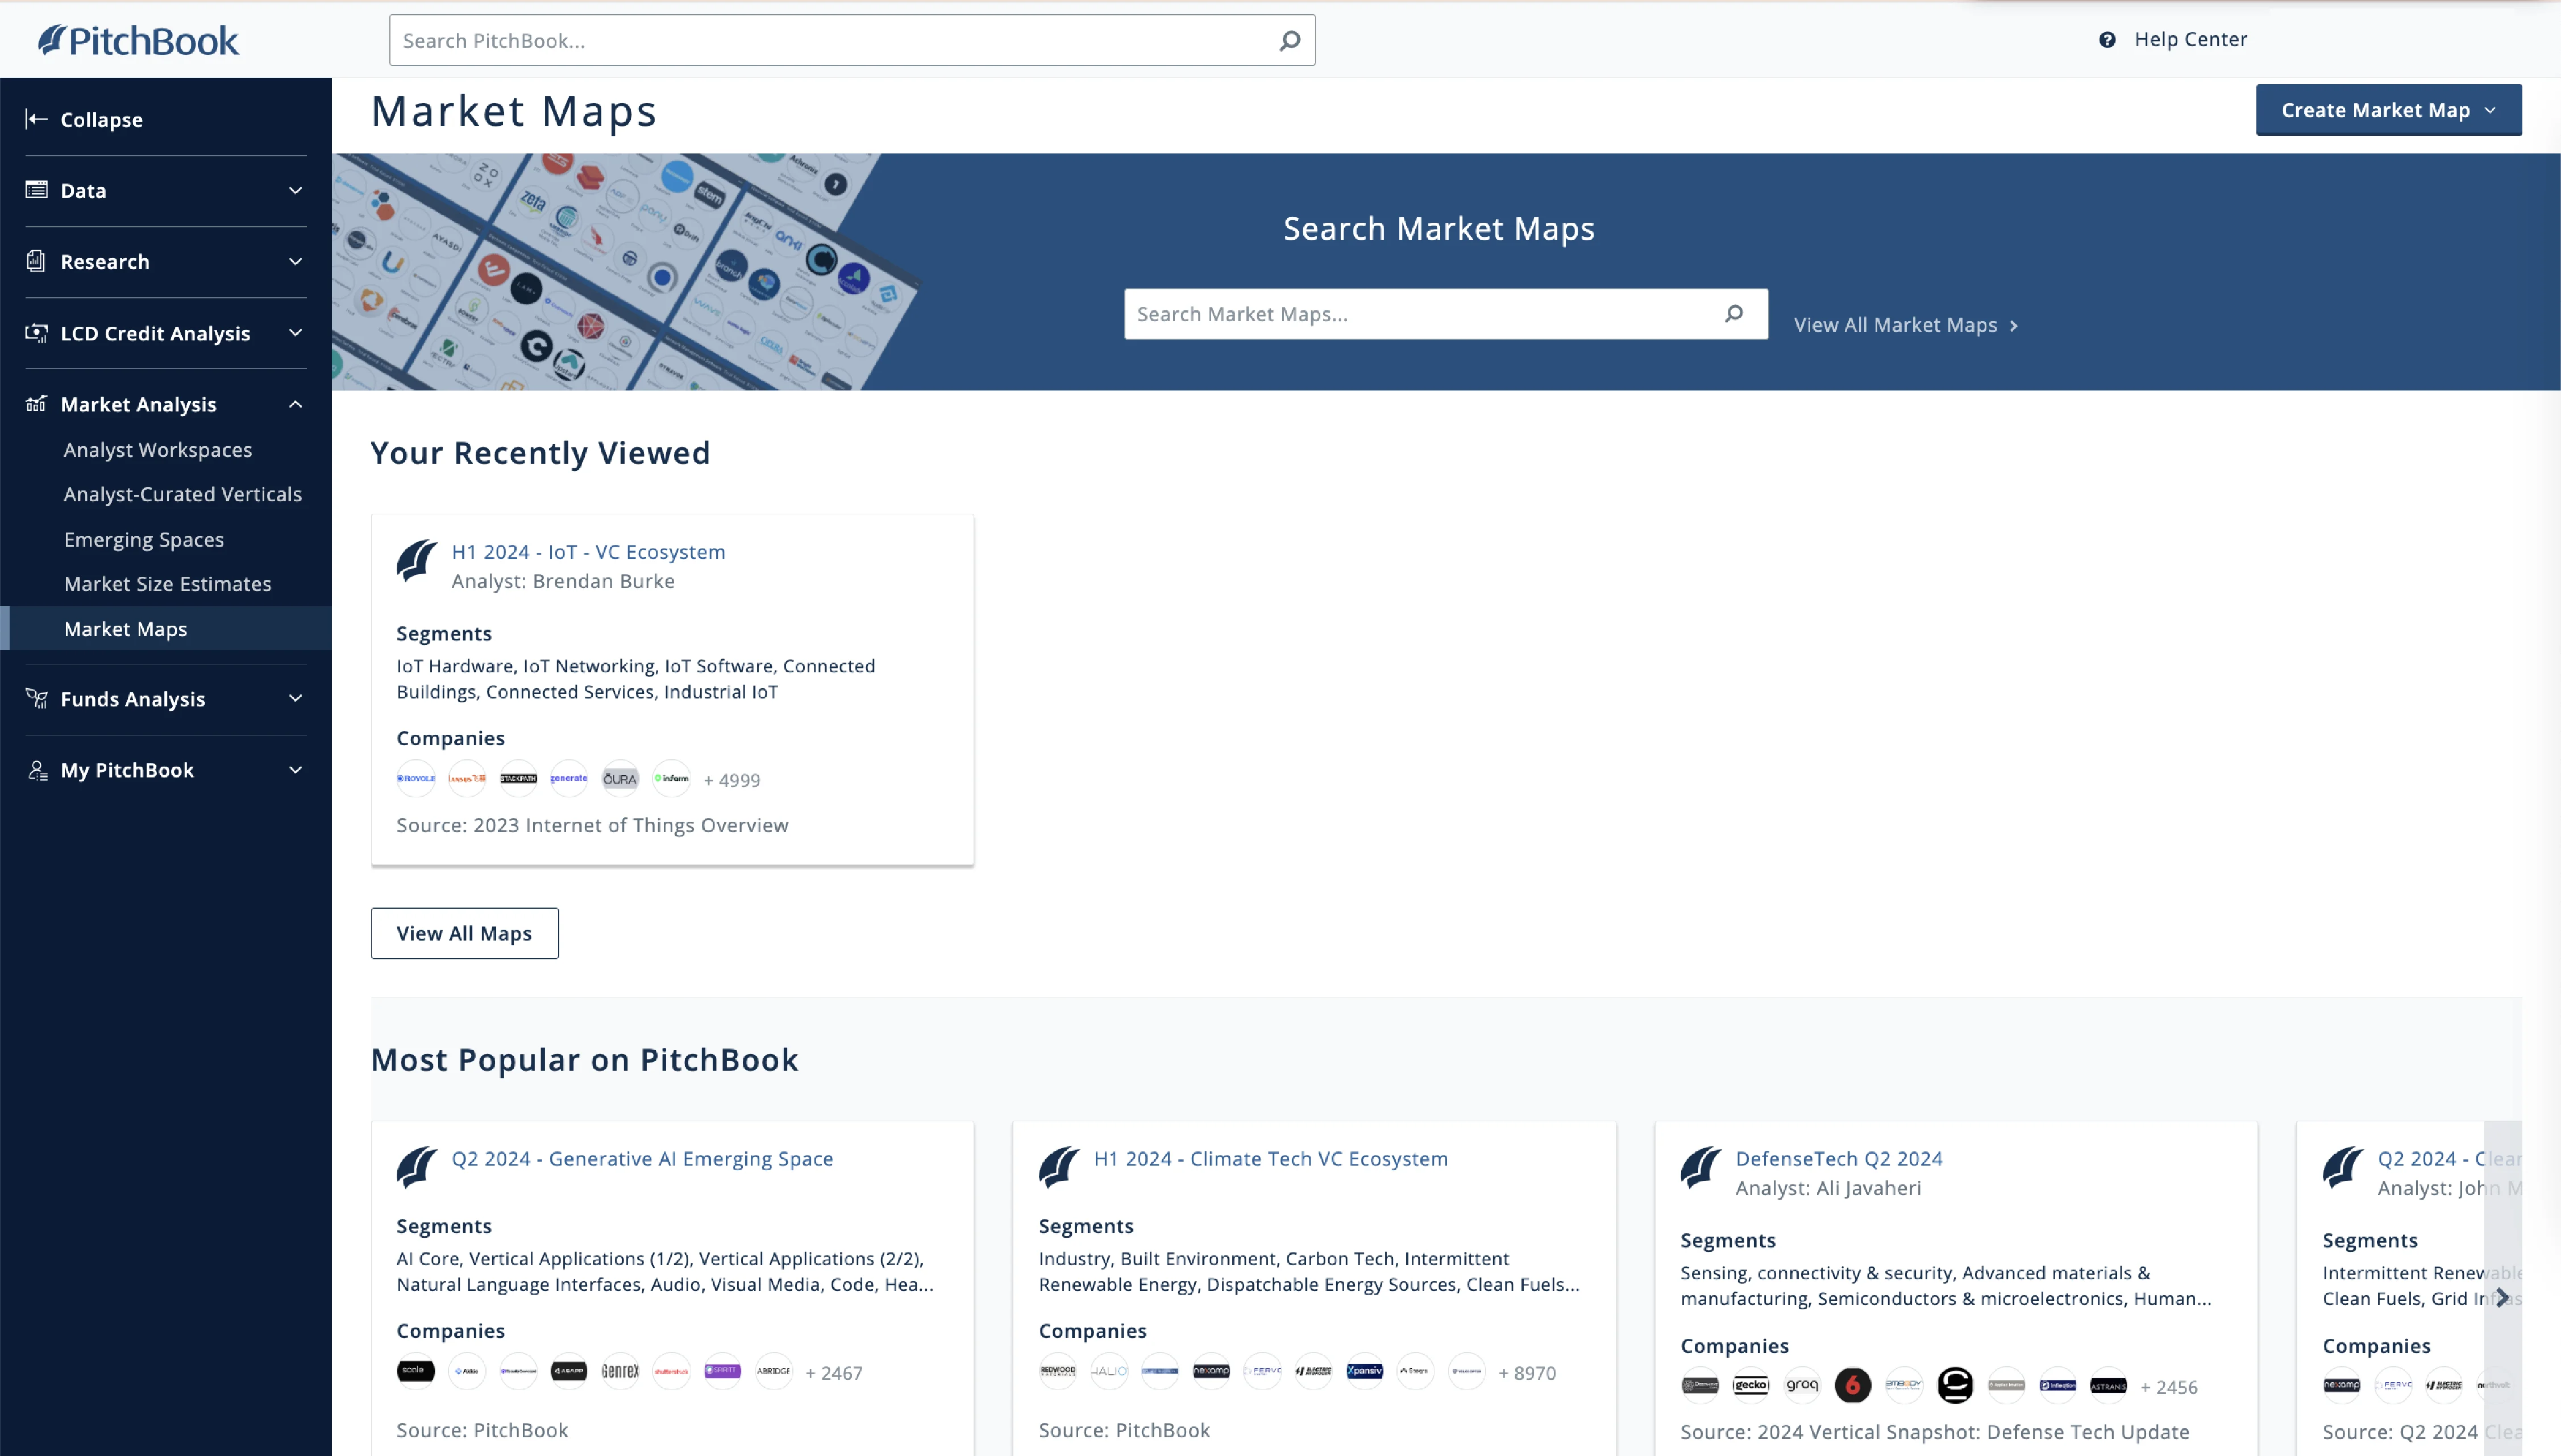Viewport: 2561px width, 1456px height.
Task: Open DefenseTech Q2 2024 map
Action: 1839,1158
